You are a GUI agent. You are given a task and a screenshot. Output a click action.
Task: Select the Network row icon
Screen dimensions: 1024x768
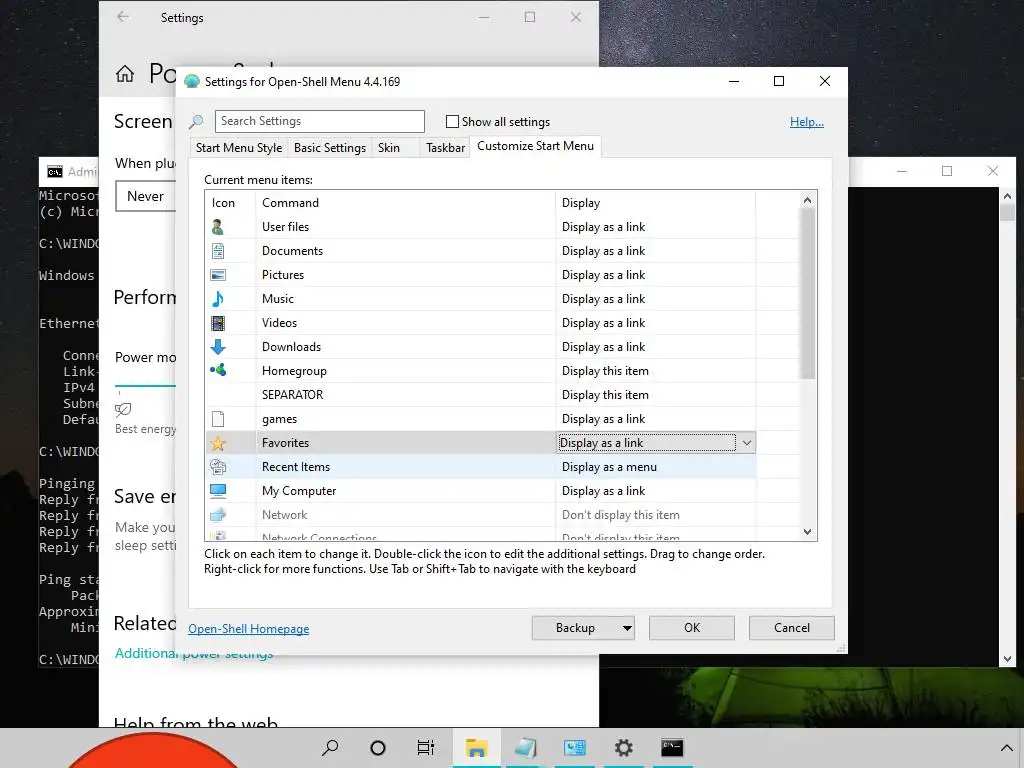pos(218,515)
